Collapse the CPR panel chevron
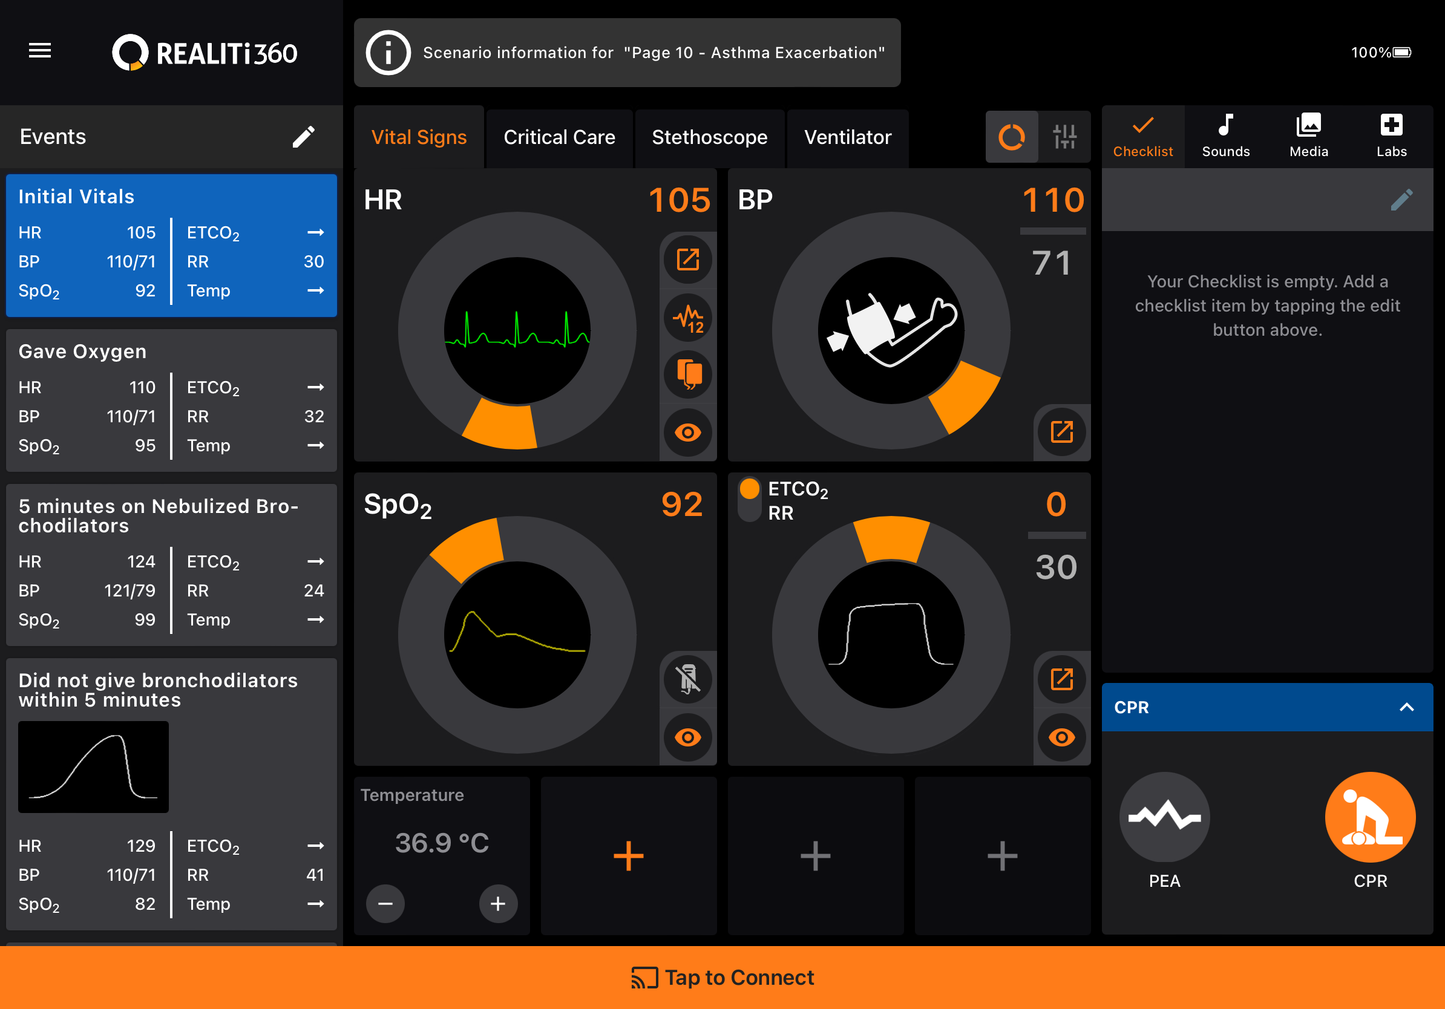Viewport: 1445px width, 1009px height. (1407, 707)
